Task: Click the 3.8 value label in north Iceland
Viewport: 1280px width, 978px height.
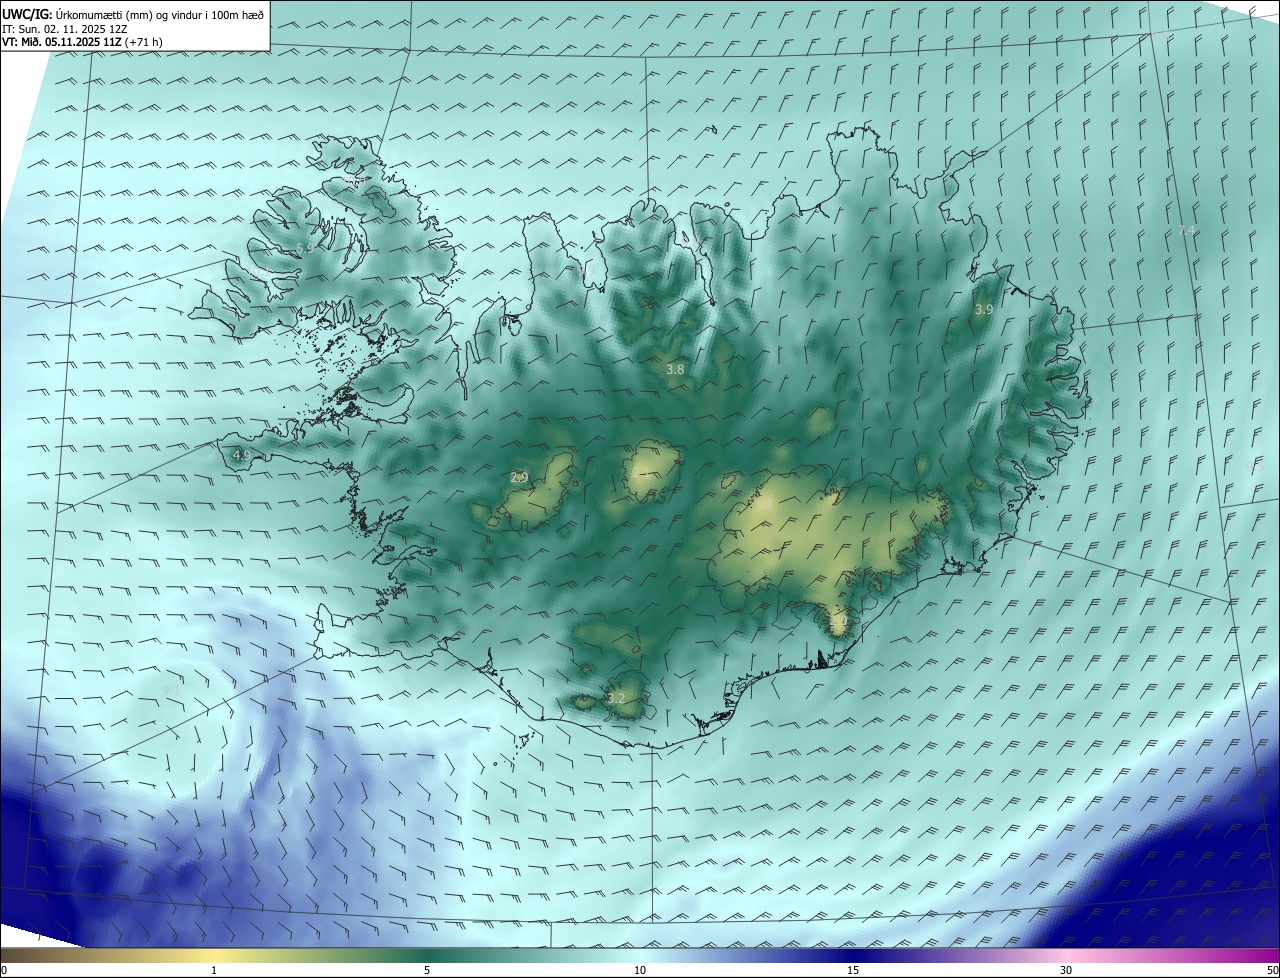Action: [x=675, y=369]
